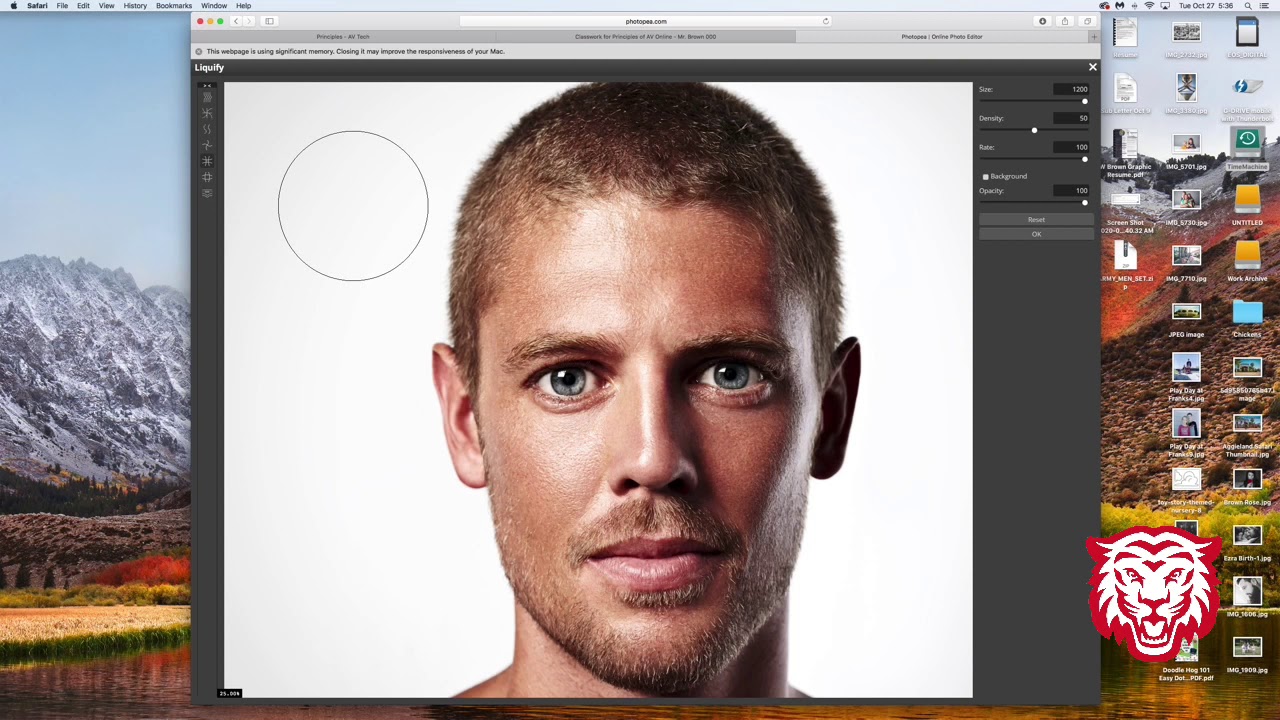Image resolution: width=1280 pixels, height=720 pixels.
Task: Click the photopea.com address bar
Action: pos(645,21)
